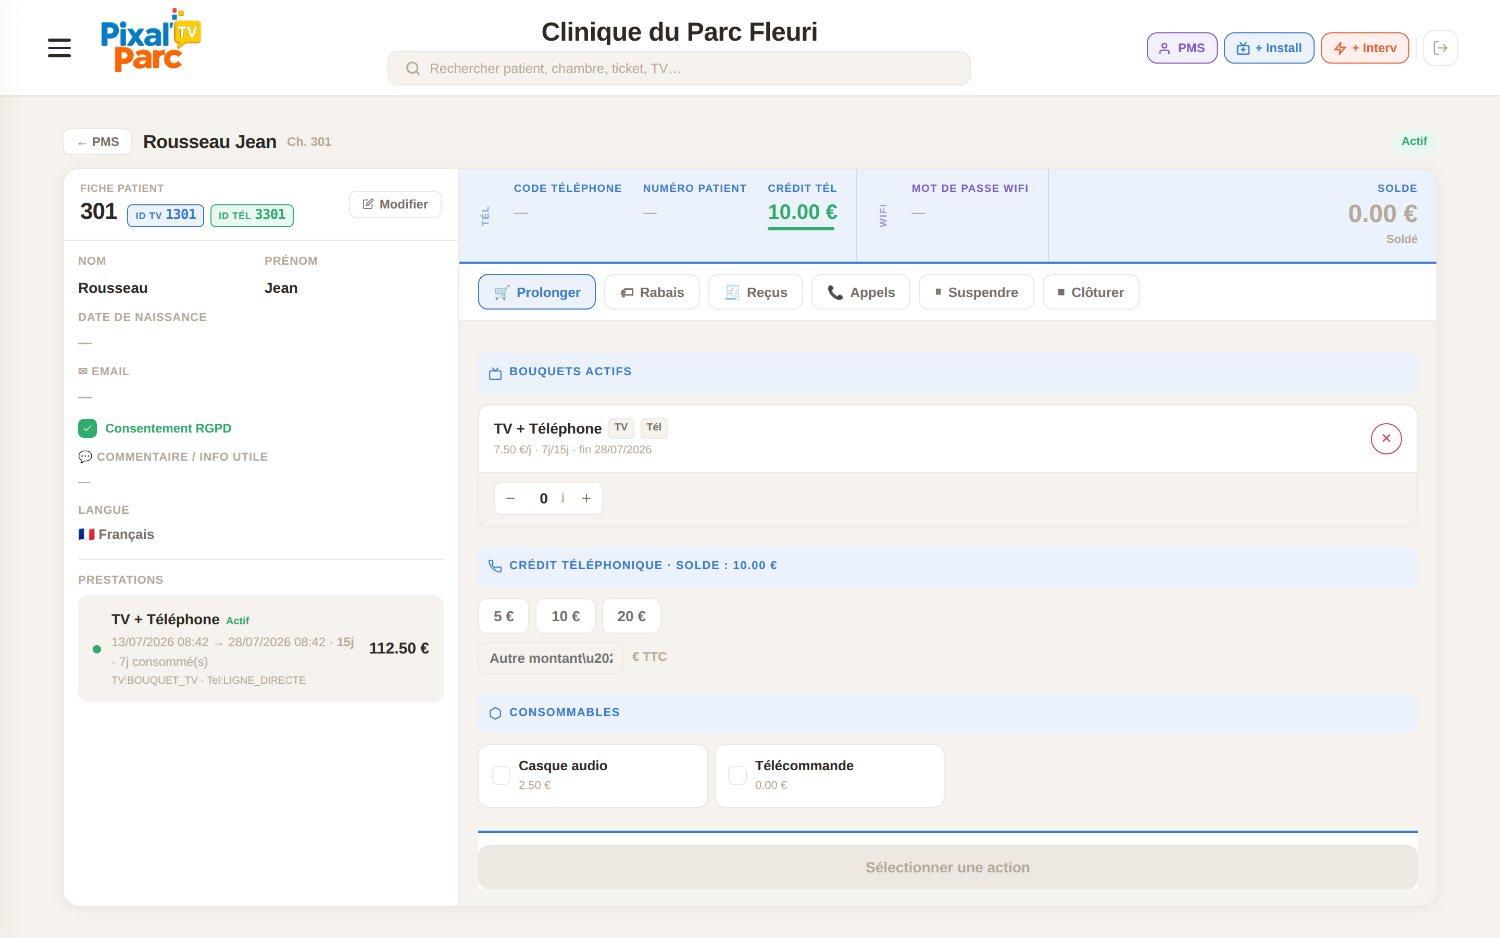Click the logout icon button

tap(1440, 48)
